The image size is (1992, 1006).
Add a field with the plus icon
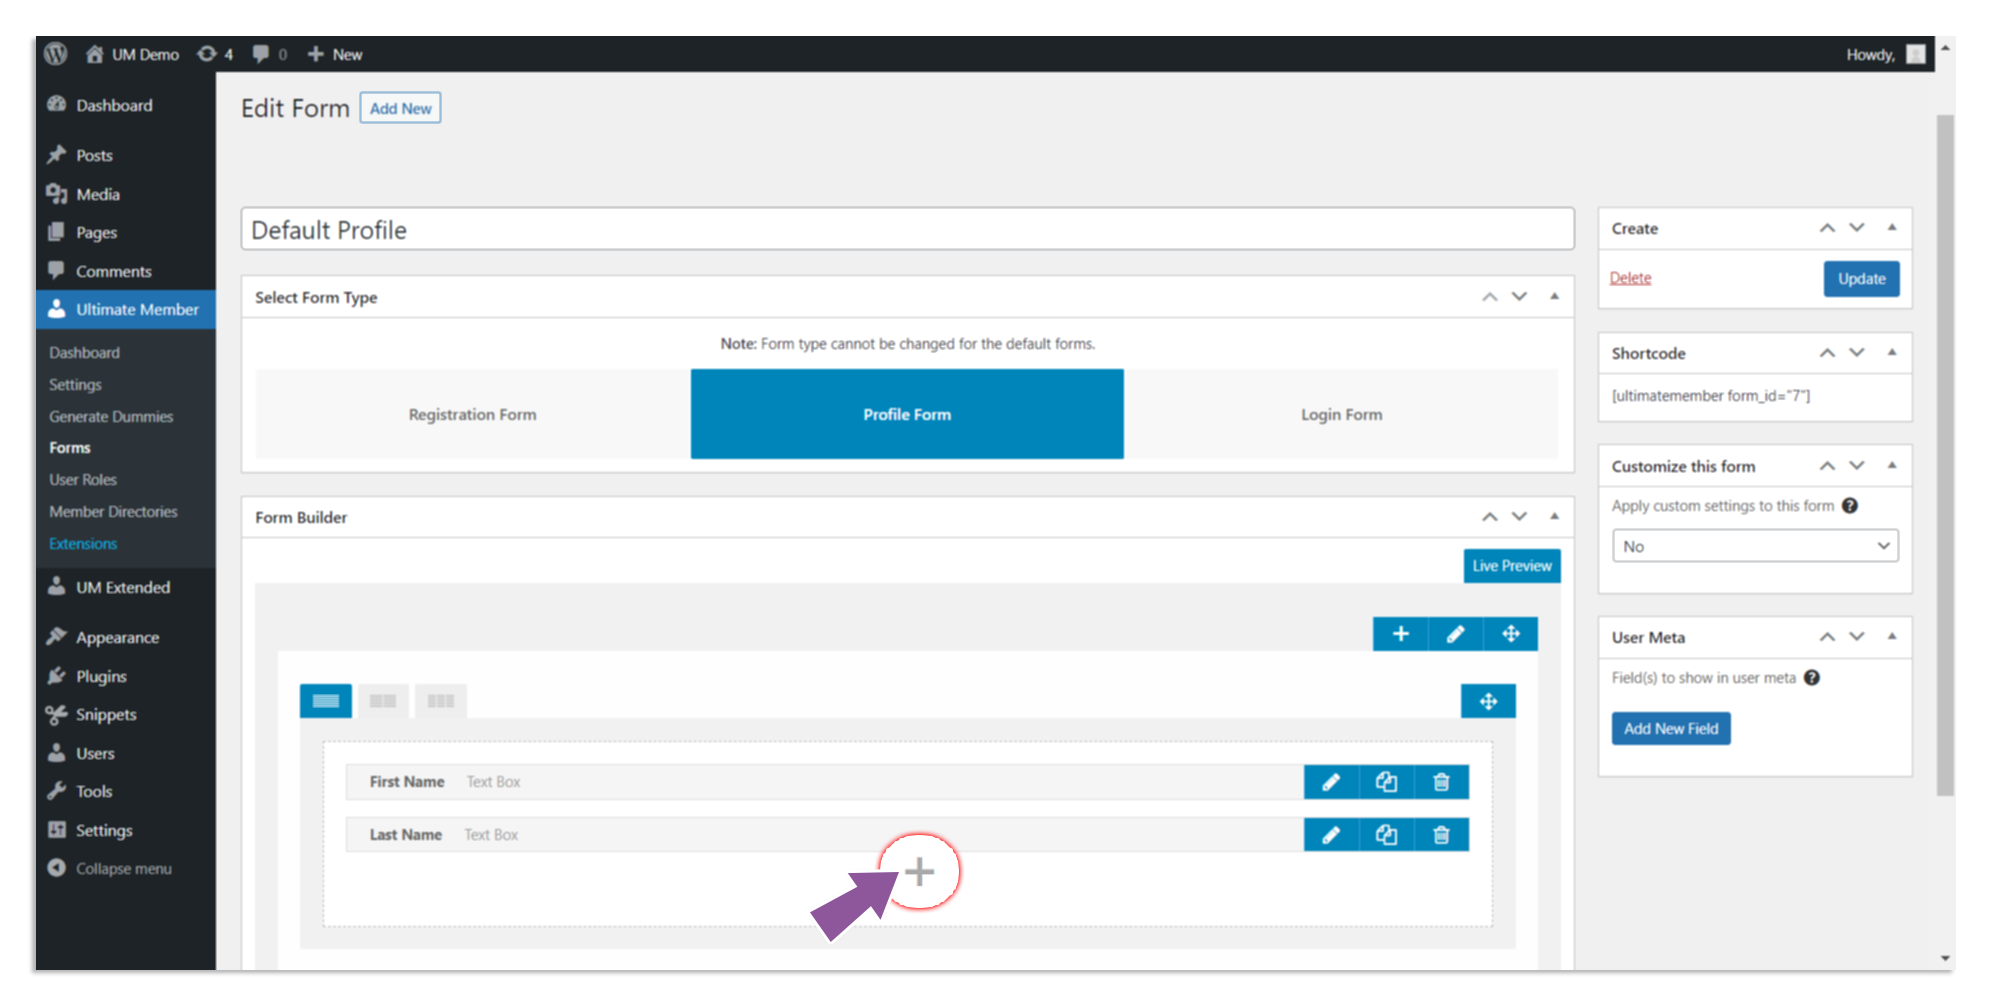click(920, 872)
